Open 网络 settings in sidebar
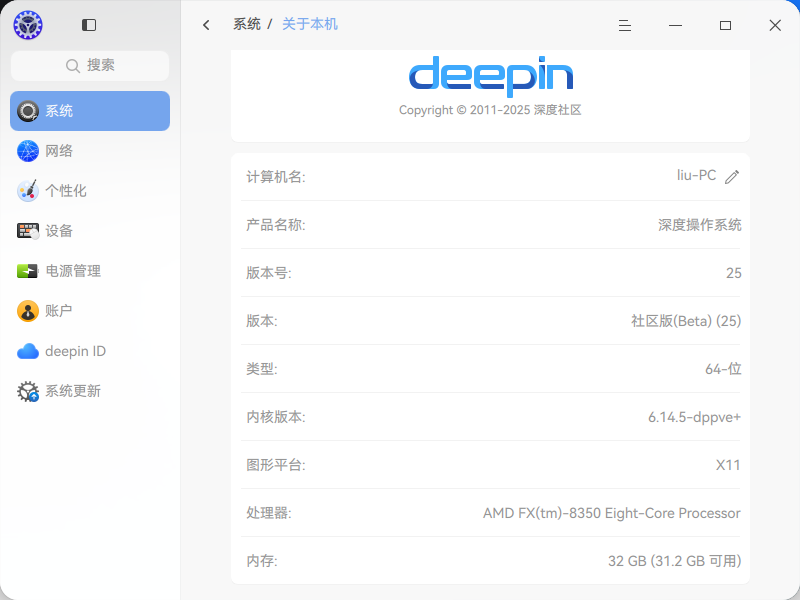 [90, 151]
